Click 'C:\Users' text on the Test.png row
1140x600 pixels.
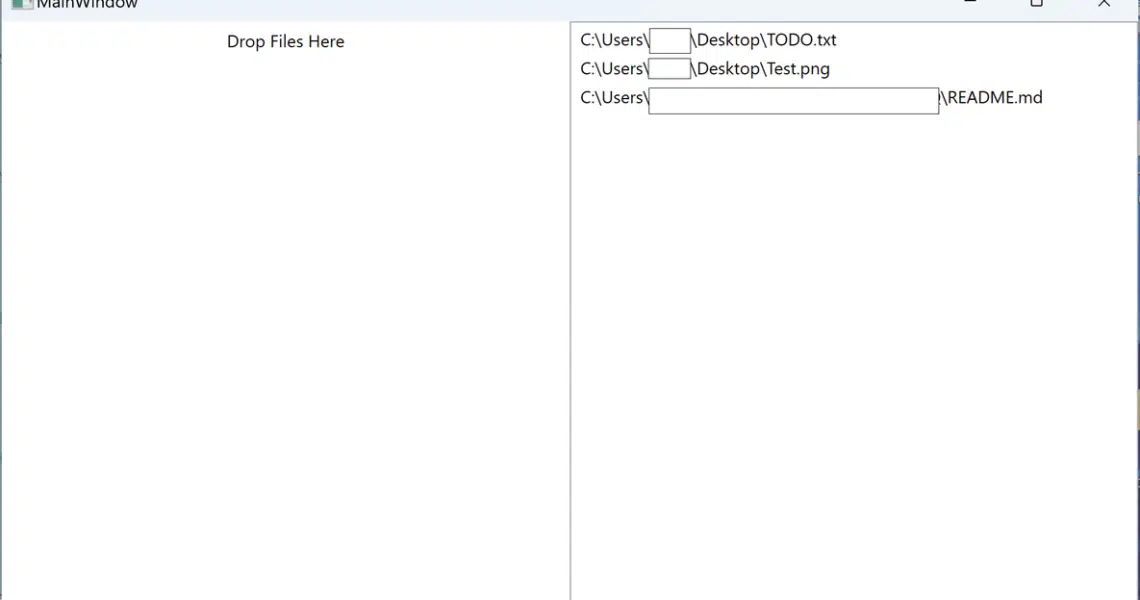[612, 69]
